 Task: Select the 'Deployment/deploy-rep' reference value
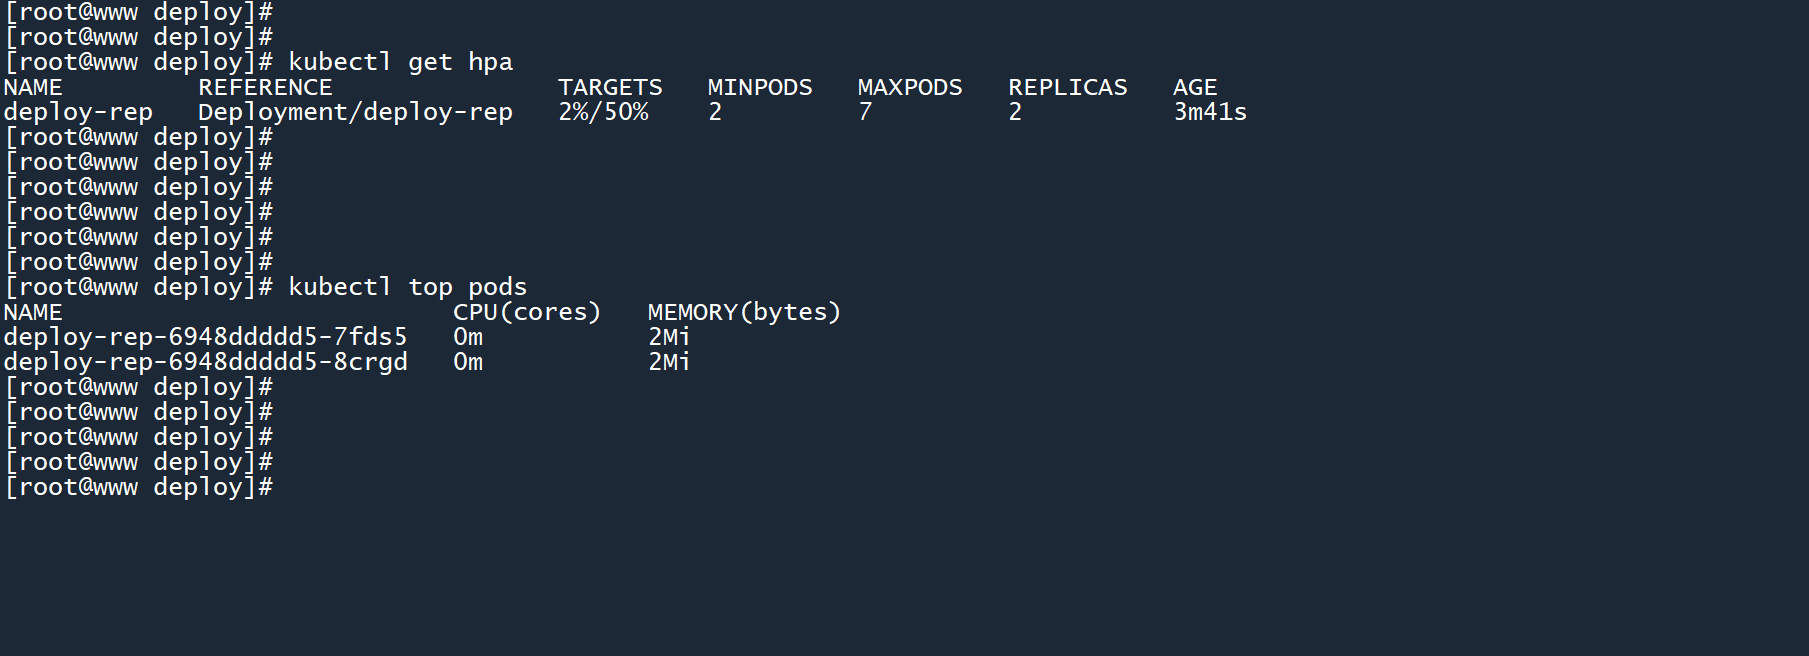355,112
